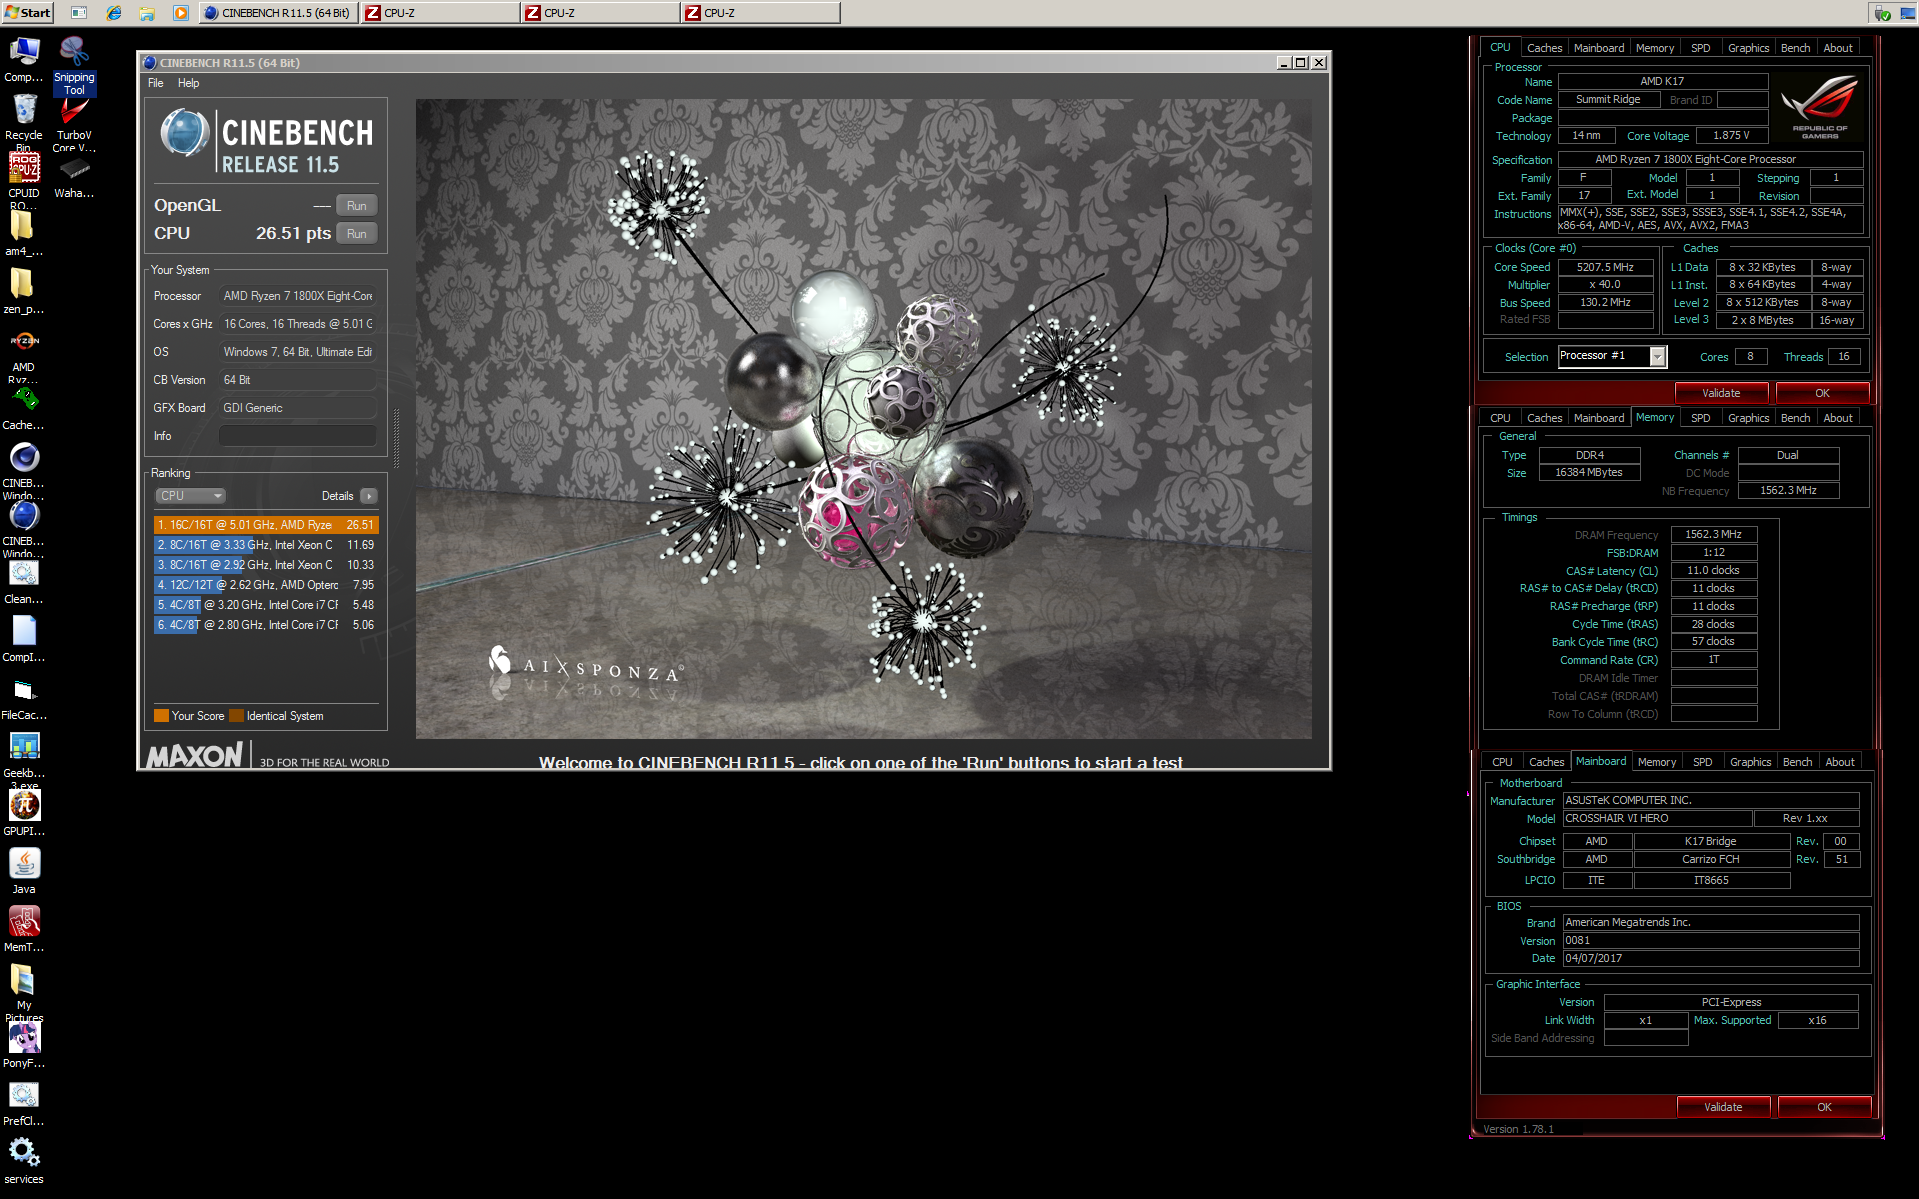Open SPD tab in top CPU-Z window
Screen dimensions: 1919x1199
pyautogui.click(x=1700, y=48)
